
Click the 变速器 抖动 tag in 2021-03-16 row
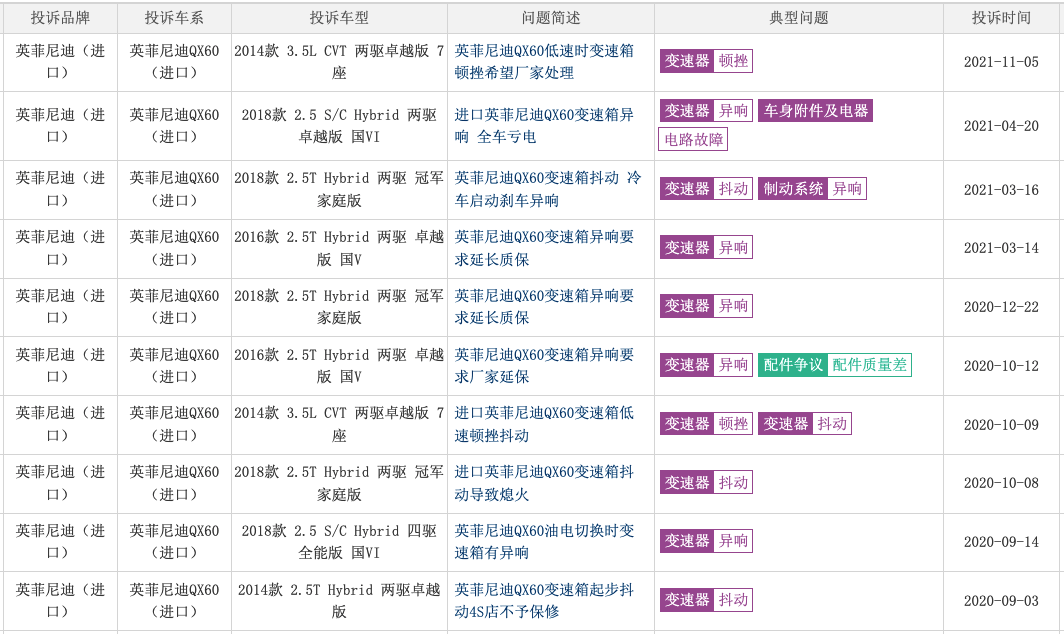[x=706, y=189]
